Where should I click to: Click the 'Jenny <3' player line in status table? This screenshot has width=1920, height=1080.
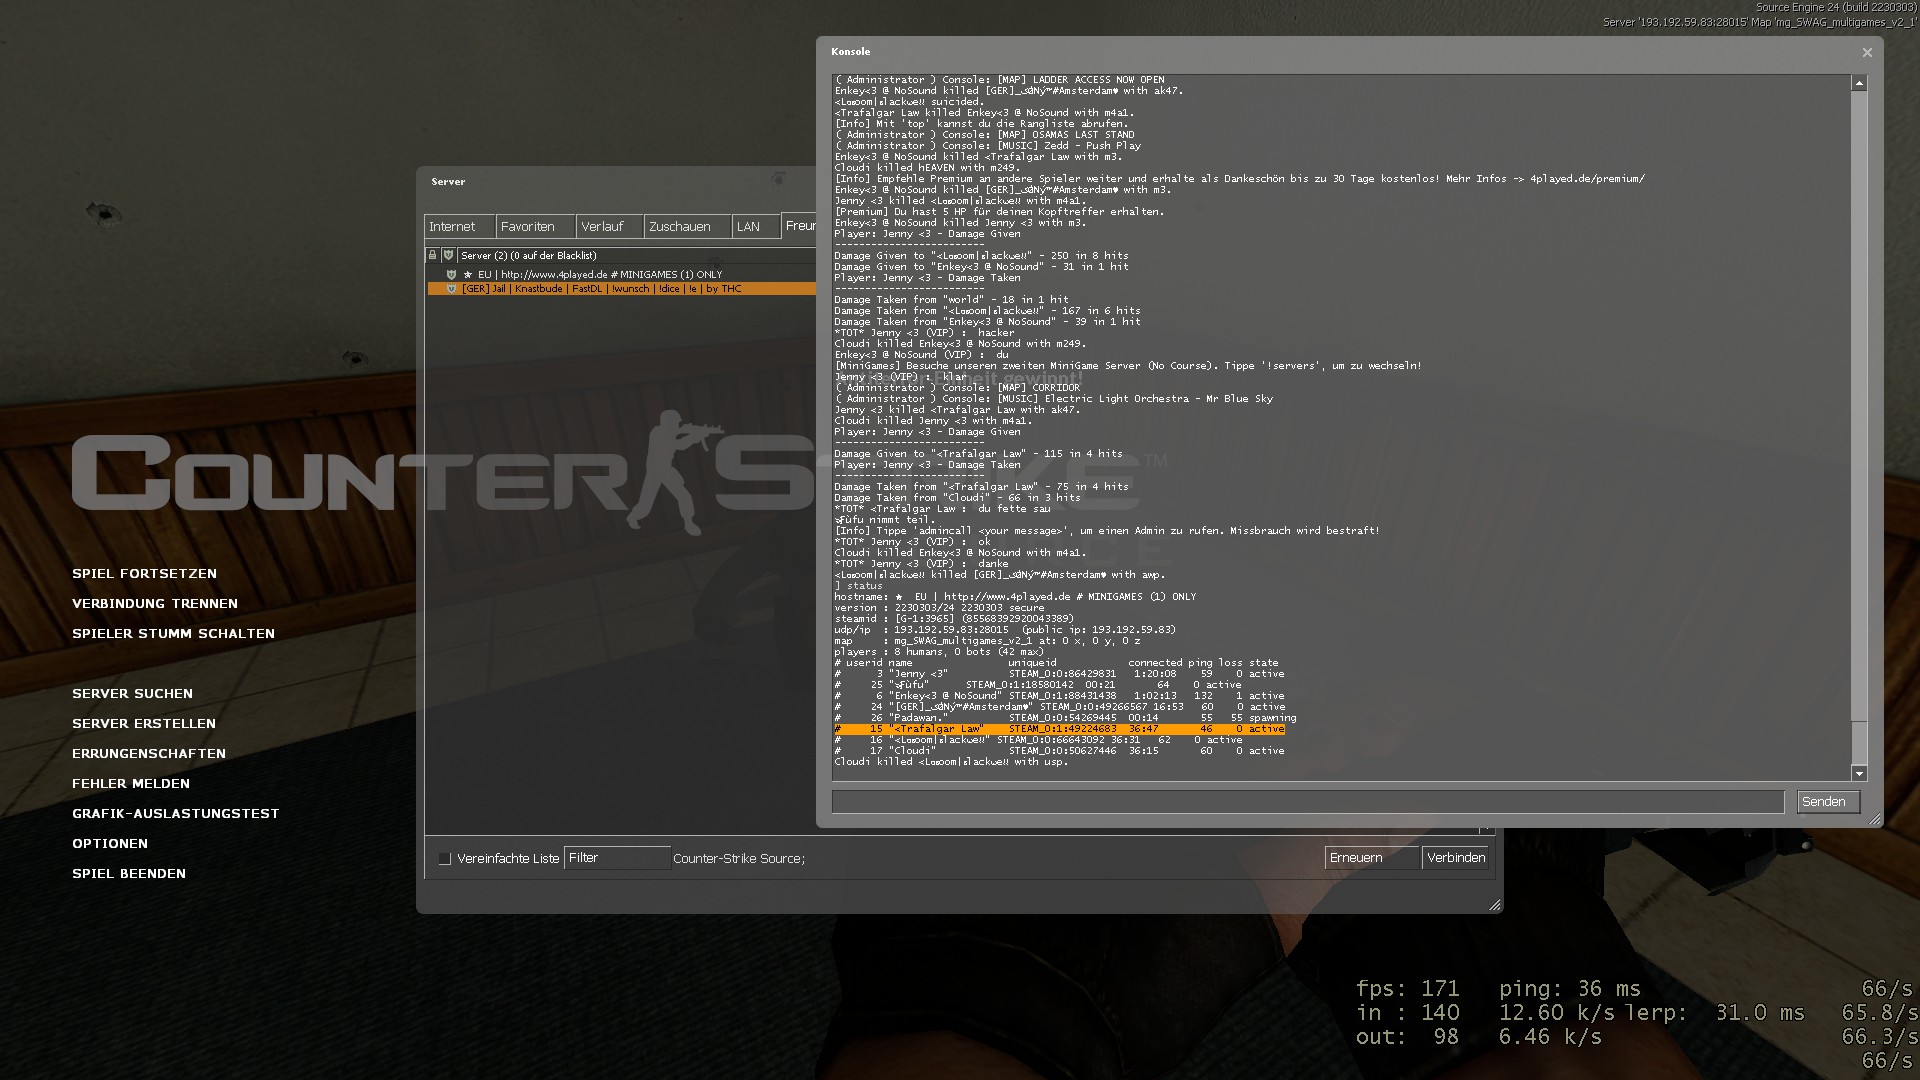tap(1059, 674)
